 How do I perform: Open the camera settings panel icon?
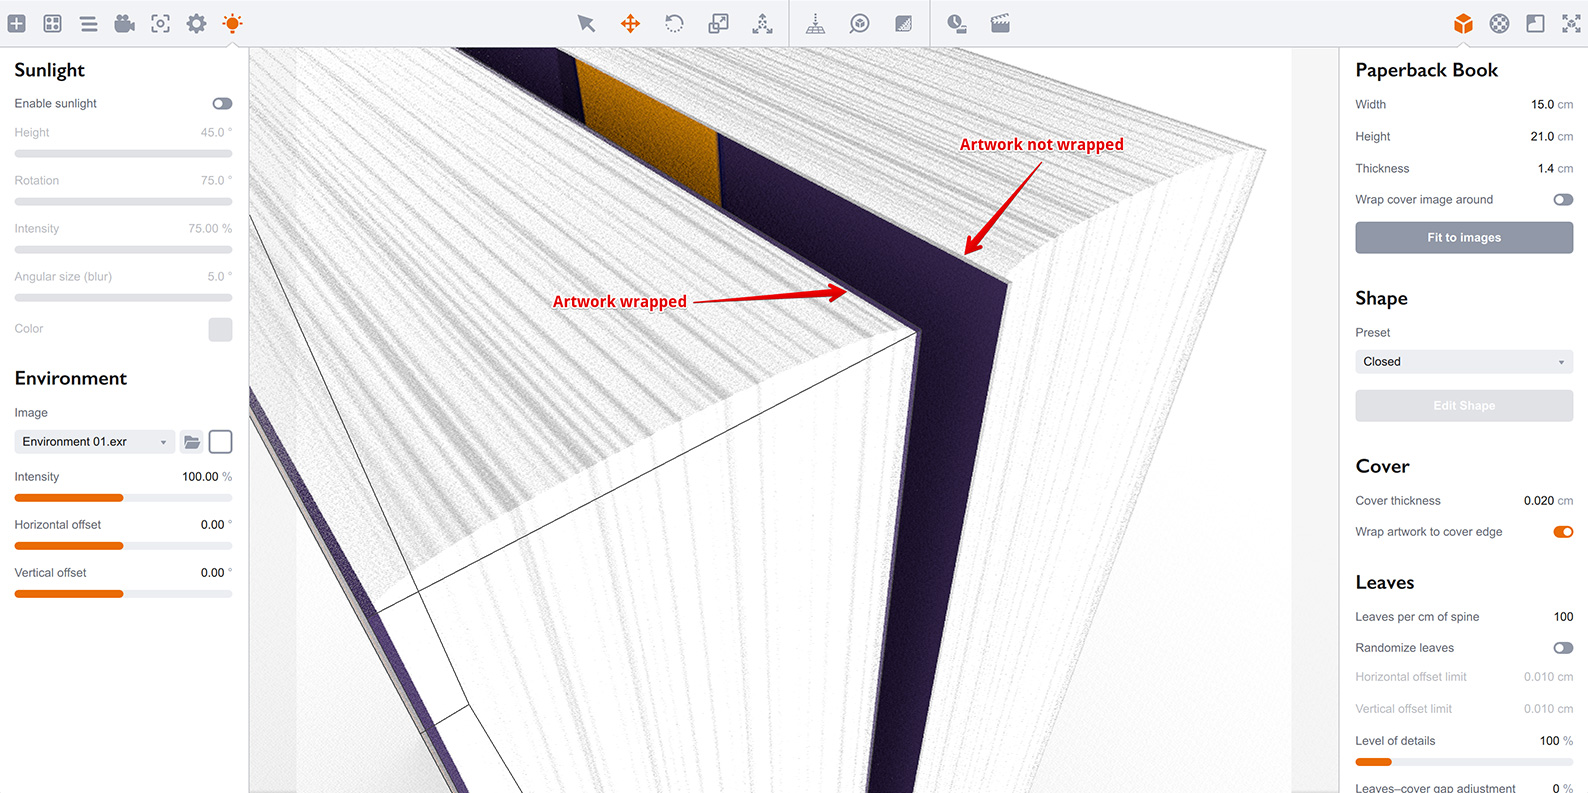pos(124,23)
